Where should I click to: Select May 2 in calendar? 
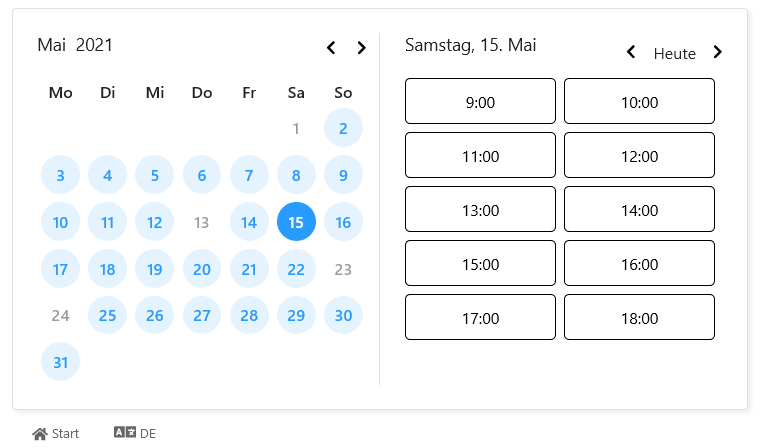click(x=343, y=128)
